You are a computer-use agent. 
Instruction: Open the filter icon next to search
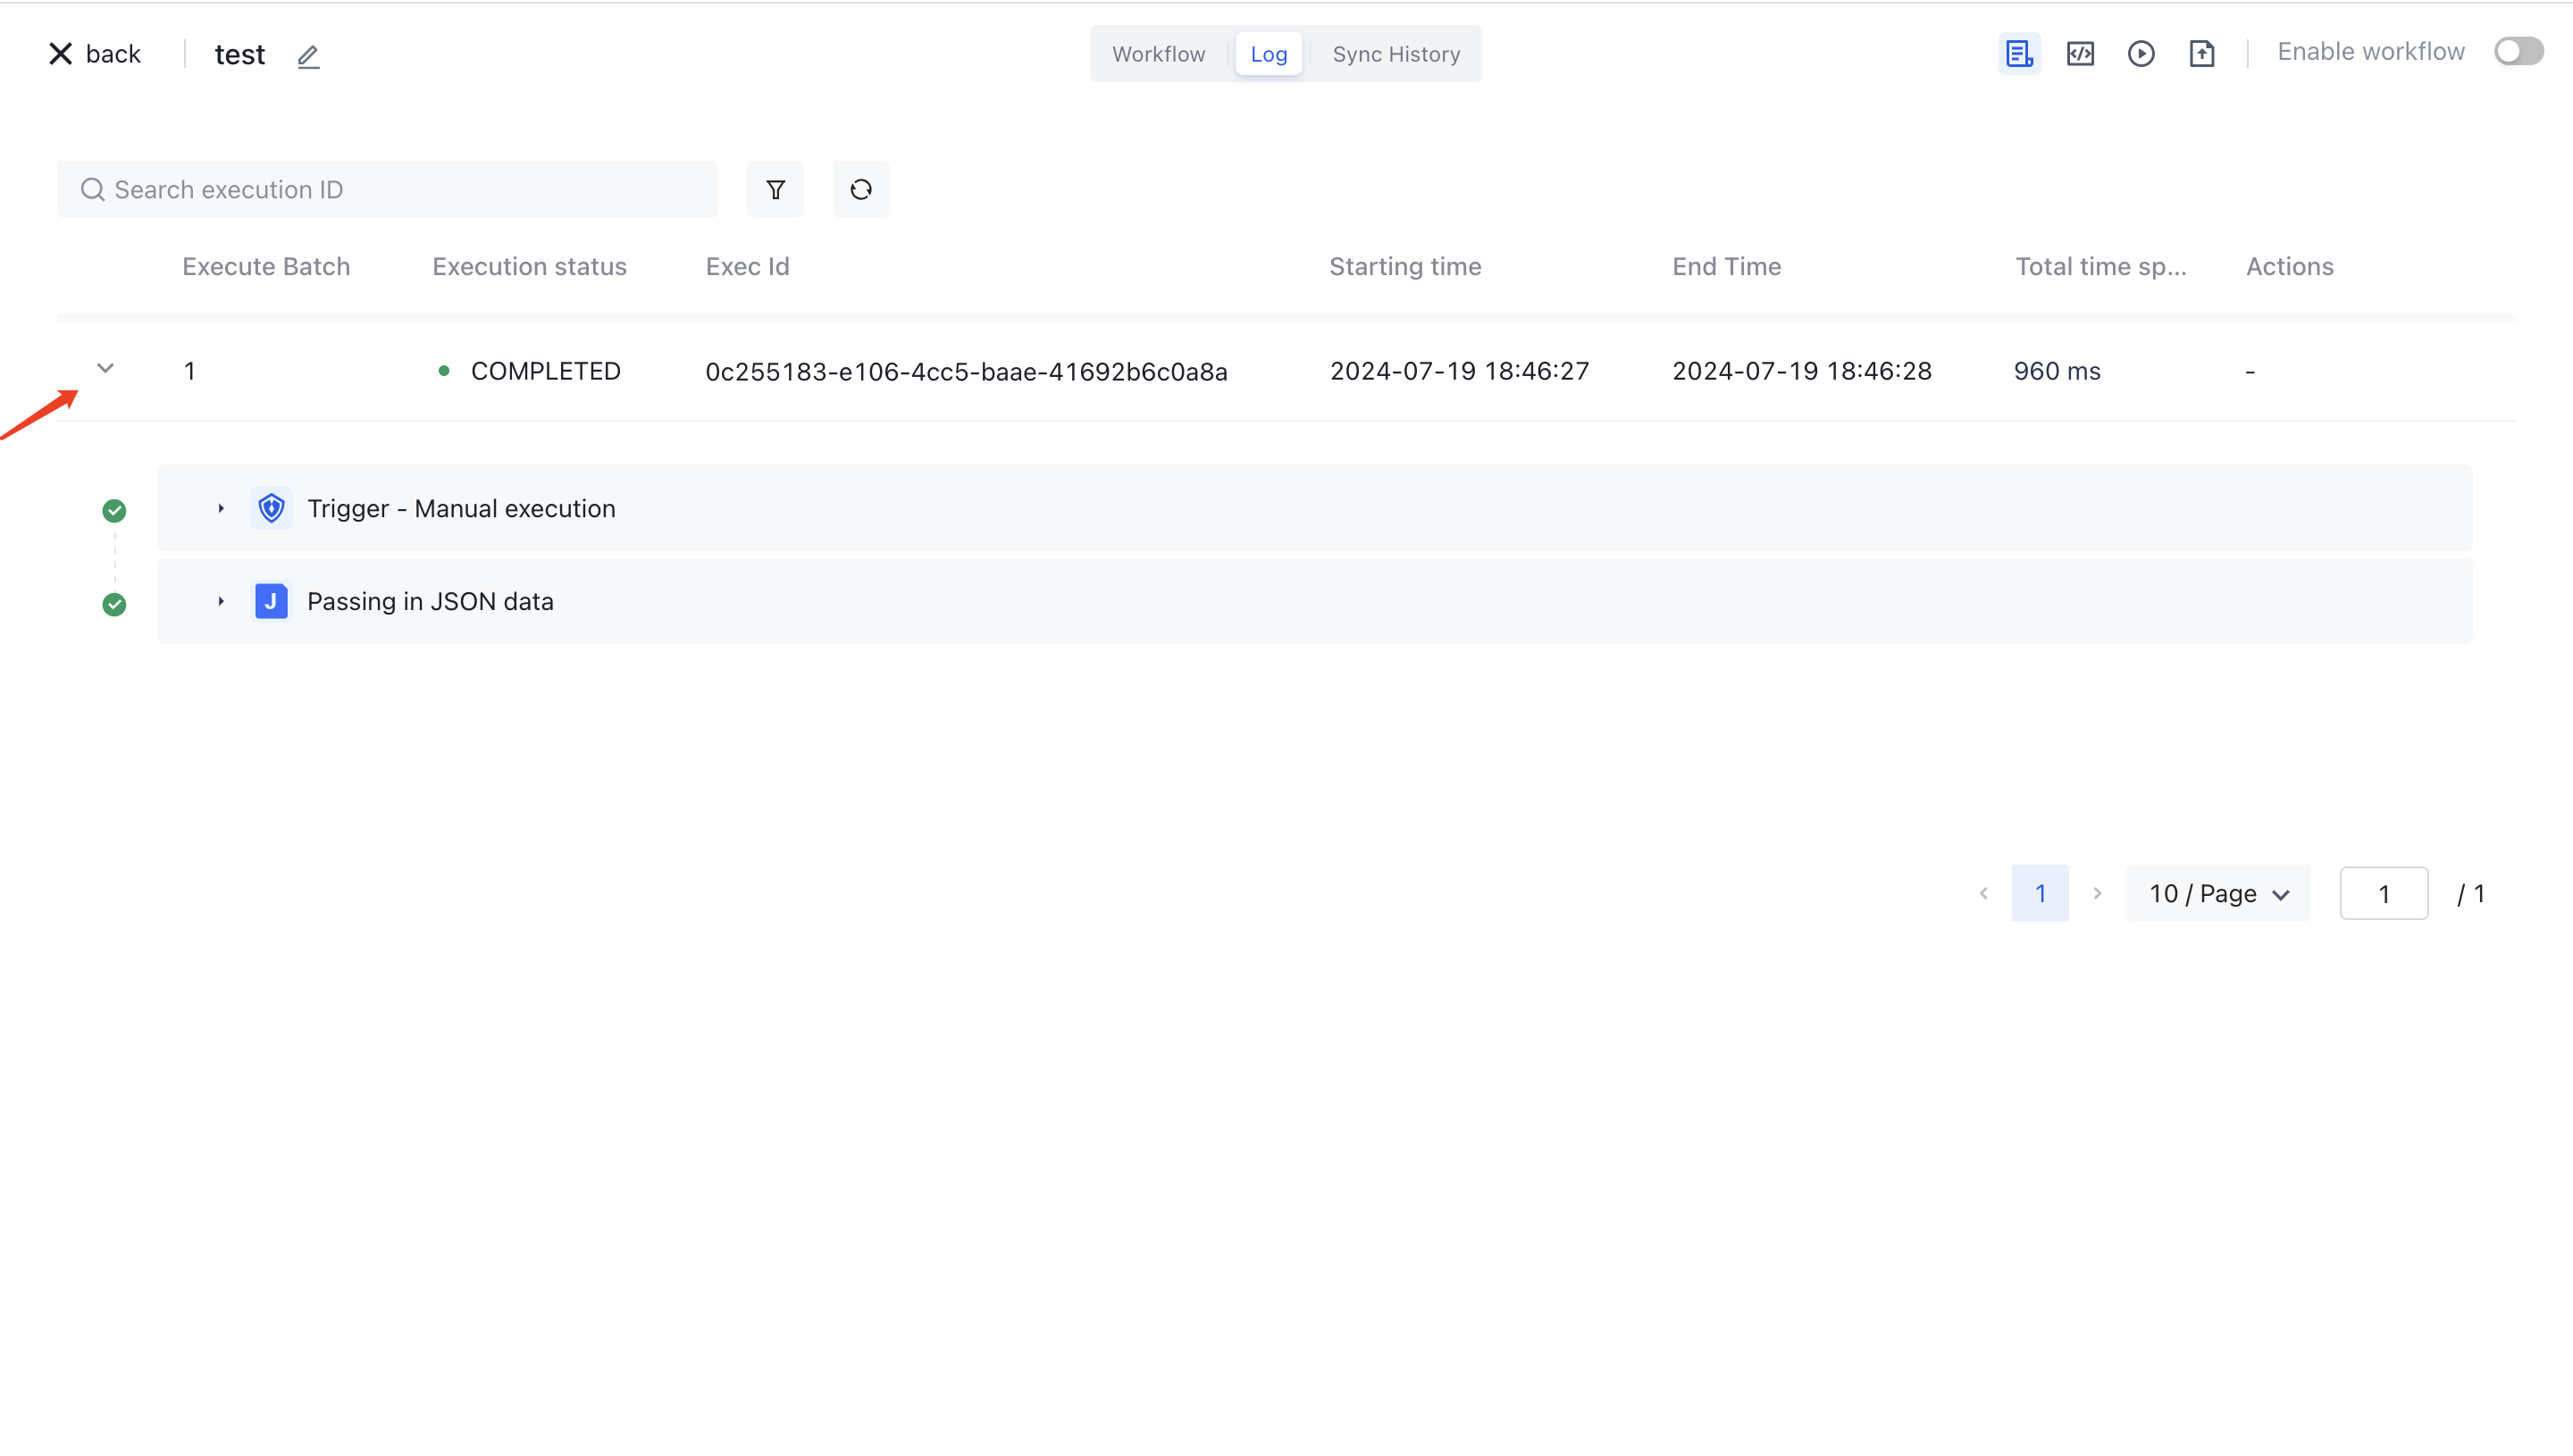coord(775,190)
